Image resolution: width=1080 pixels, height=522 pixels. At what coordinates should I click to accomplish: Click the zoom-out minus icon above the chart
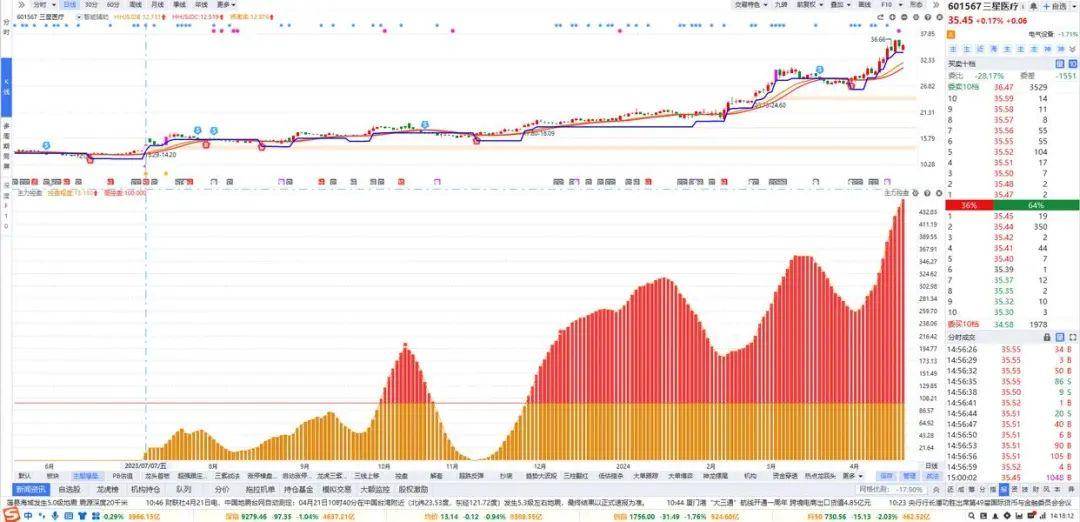[x=904, y=16]
